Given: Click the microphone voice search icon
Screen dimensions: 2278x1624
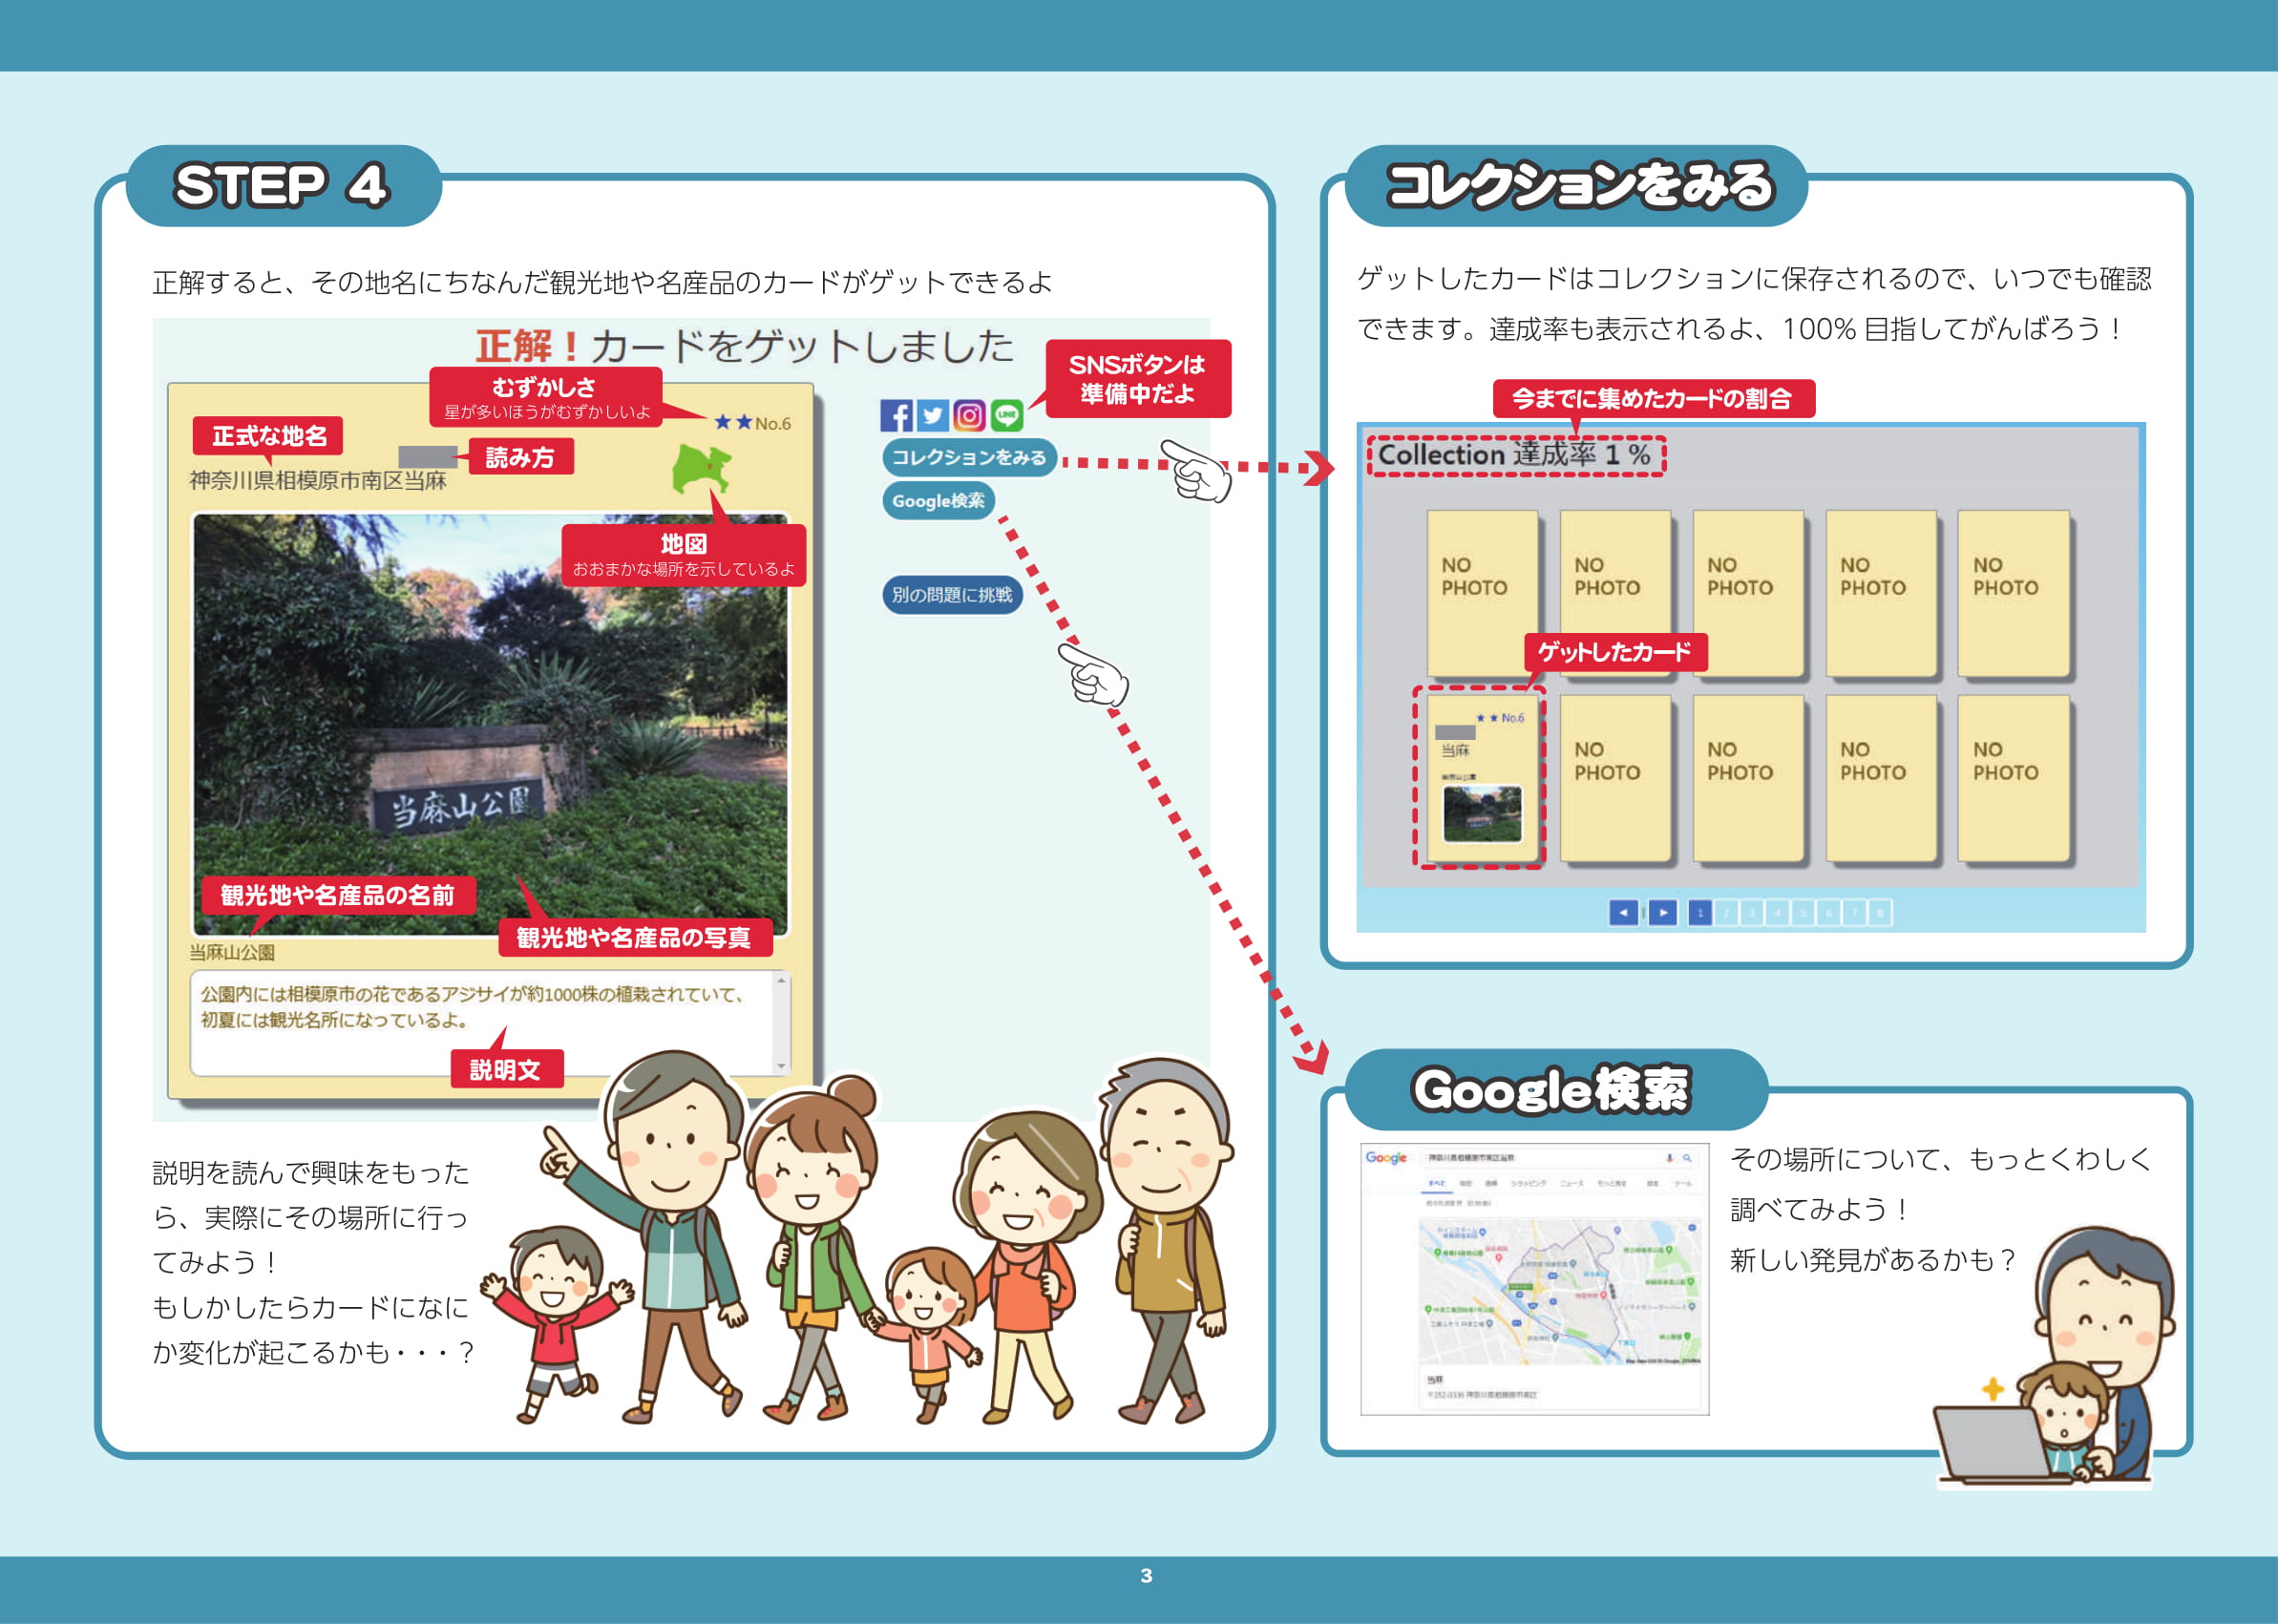Looking at the screenshot, I should [x=1669, y=1158].
